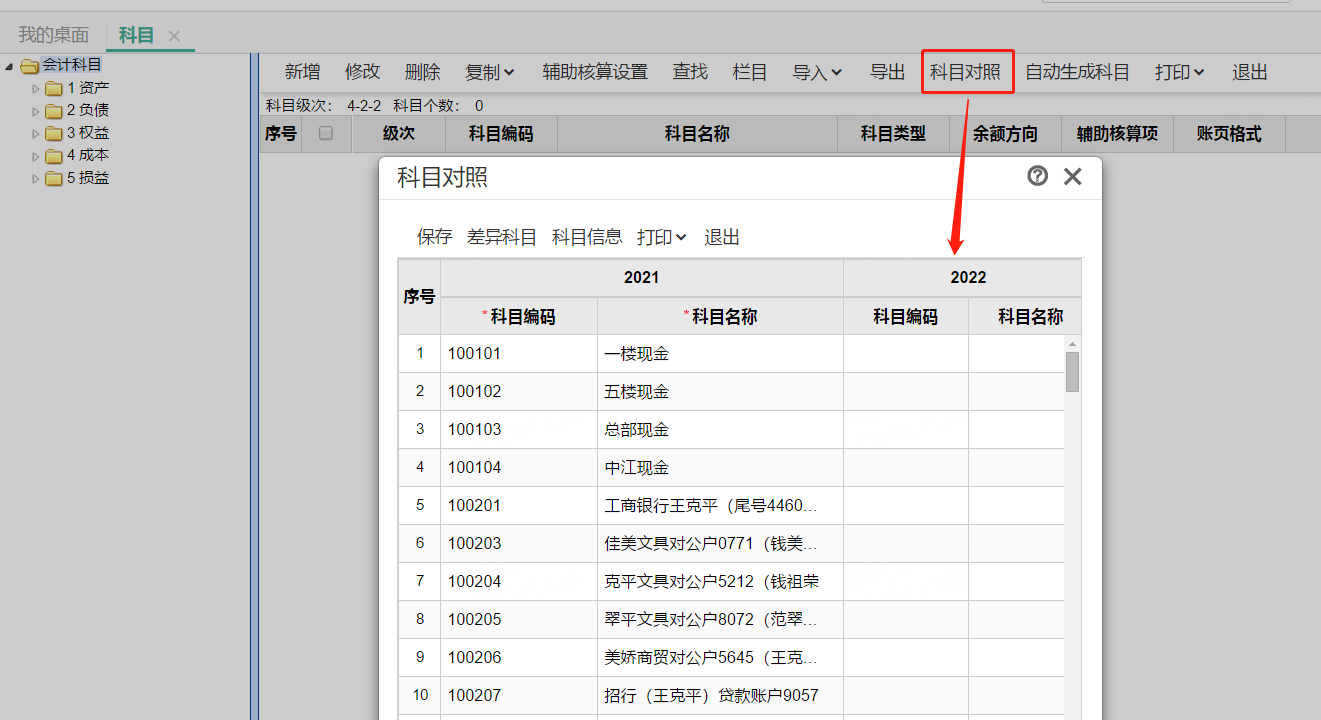Open the 复制 dropdown in toolbar

tap(490, 72)
